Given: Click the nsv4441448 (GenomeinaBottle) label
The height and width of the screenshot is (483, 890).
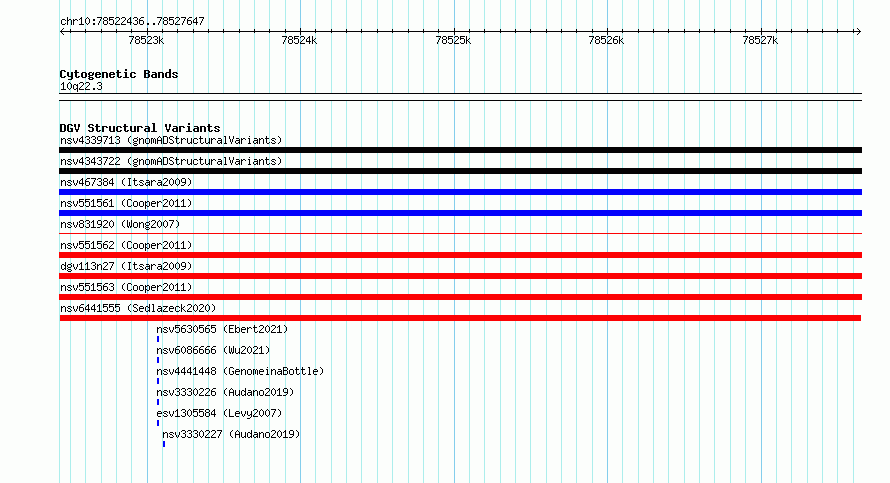Looking at the screenshot, I should tap(240, 371).
